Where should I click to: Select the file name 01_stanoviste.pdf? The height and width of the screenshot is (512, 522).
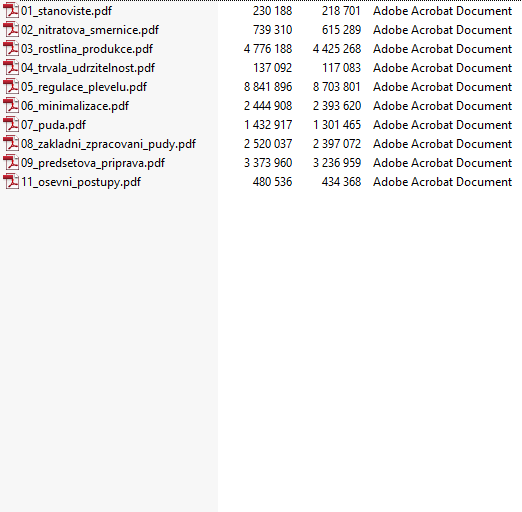(x=66, y=11)
